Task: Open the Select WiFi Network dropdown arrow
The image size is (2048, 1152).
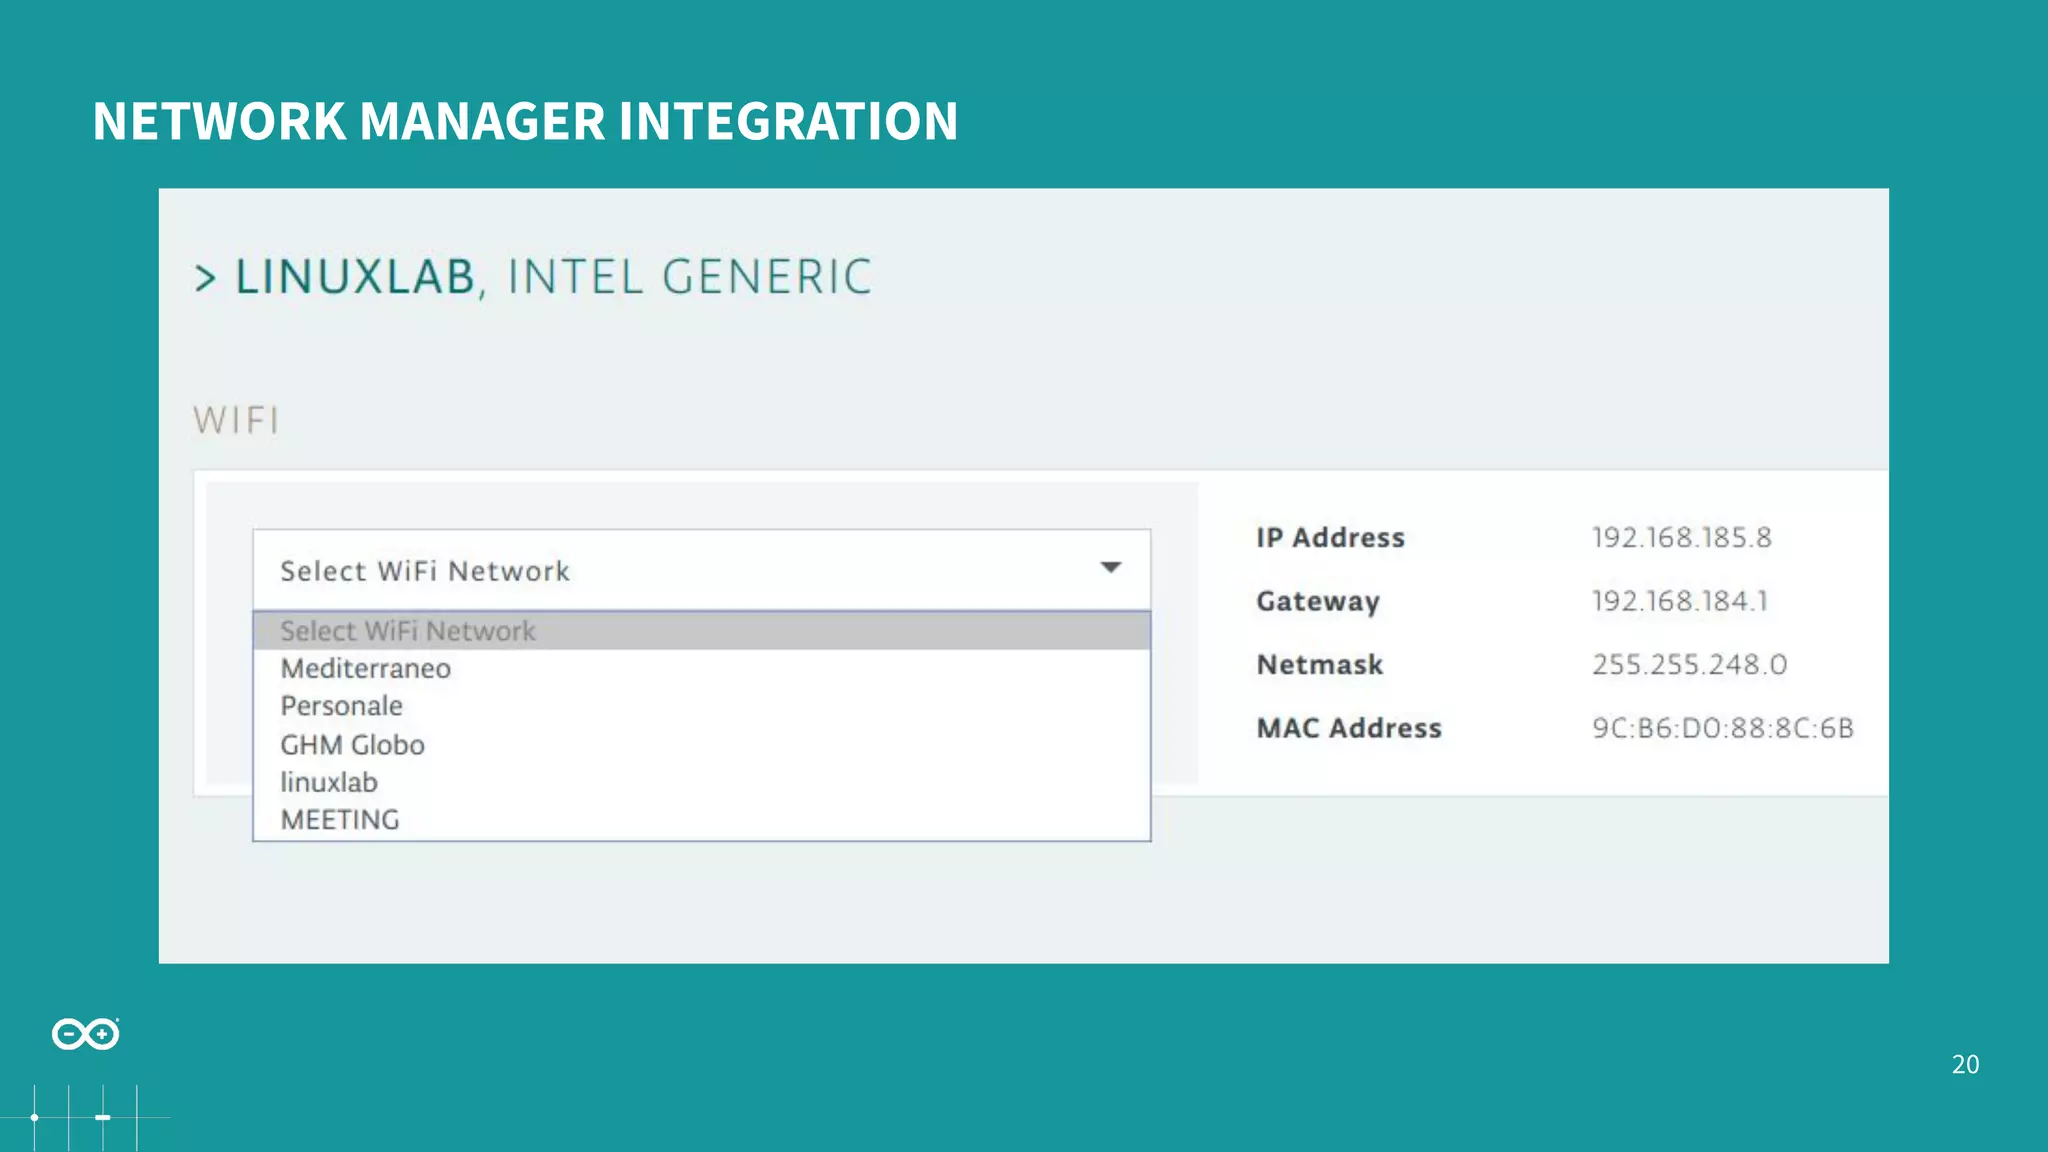Action: pyautogui.click(x=1110, y=567)
